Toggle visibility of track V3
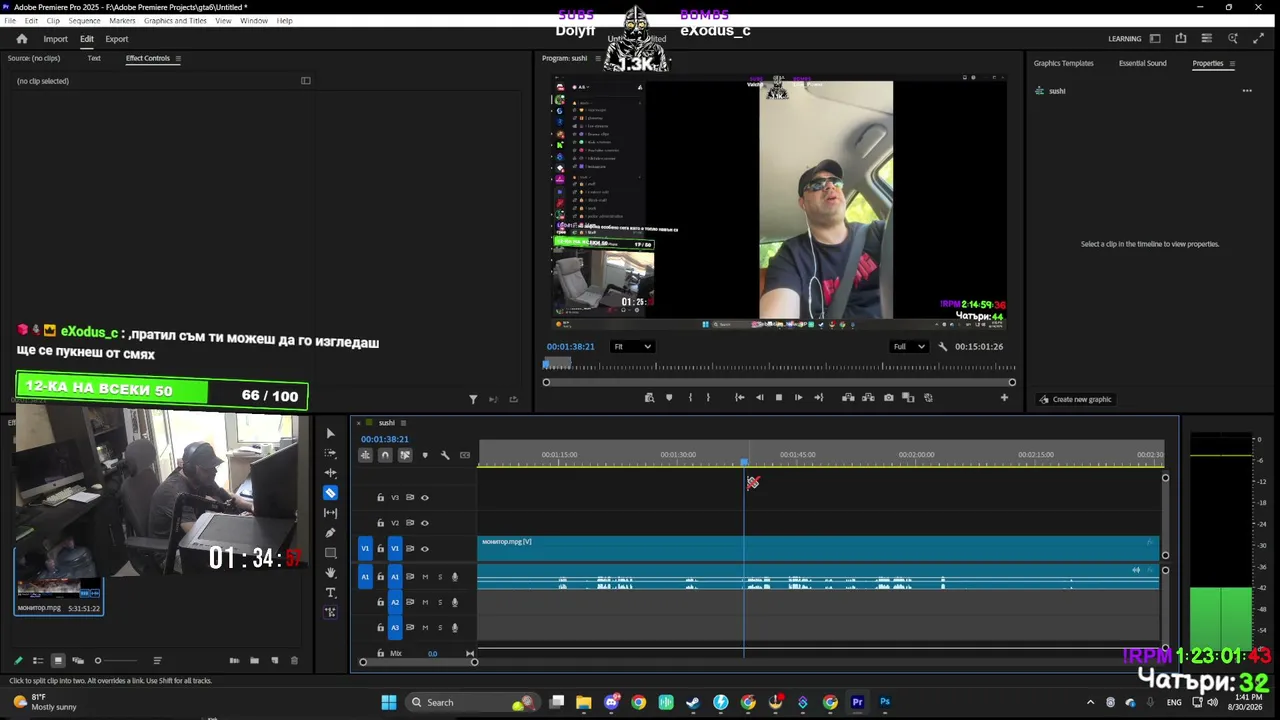The image size is (1280, 720). tap(424, 497)
